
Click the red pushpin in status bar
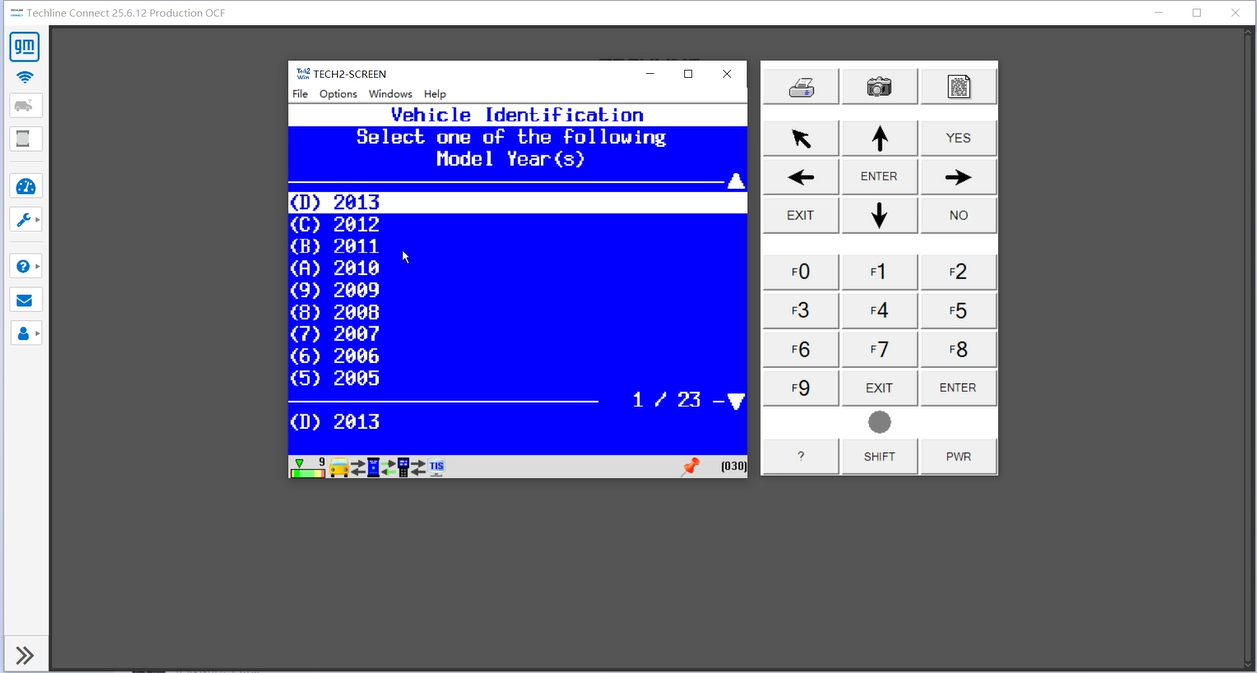pos(690,467)
